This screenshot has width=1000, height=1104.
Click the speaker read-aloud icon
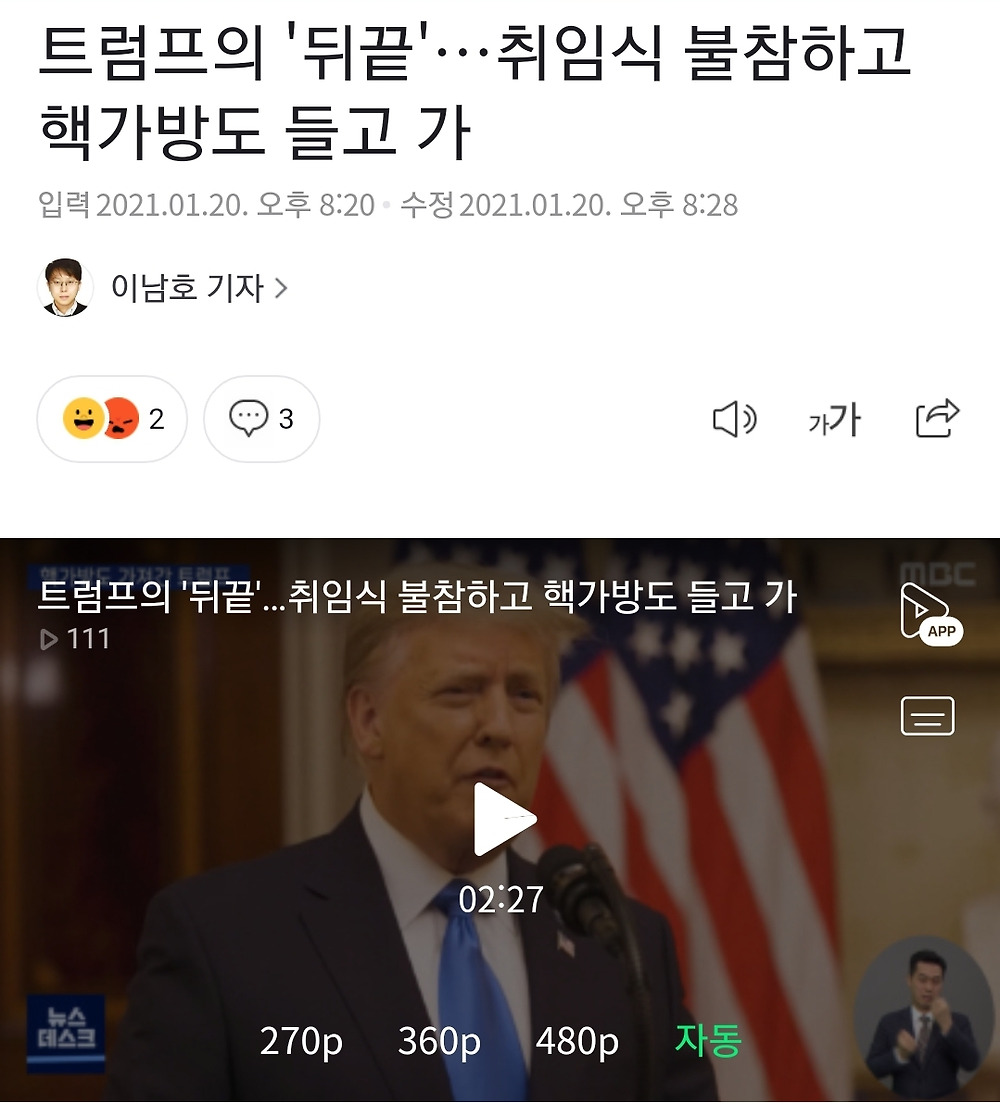[735, 420]
